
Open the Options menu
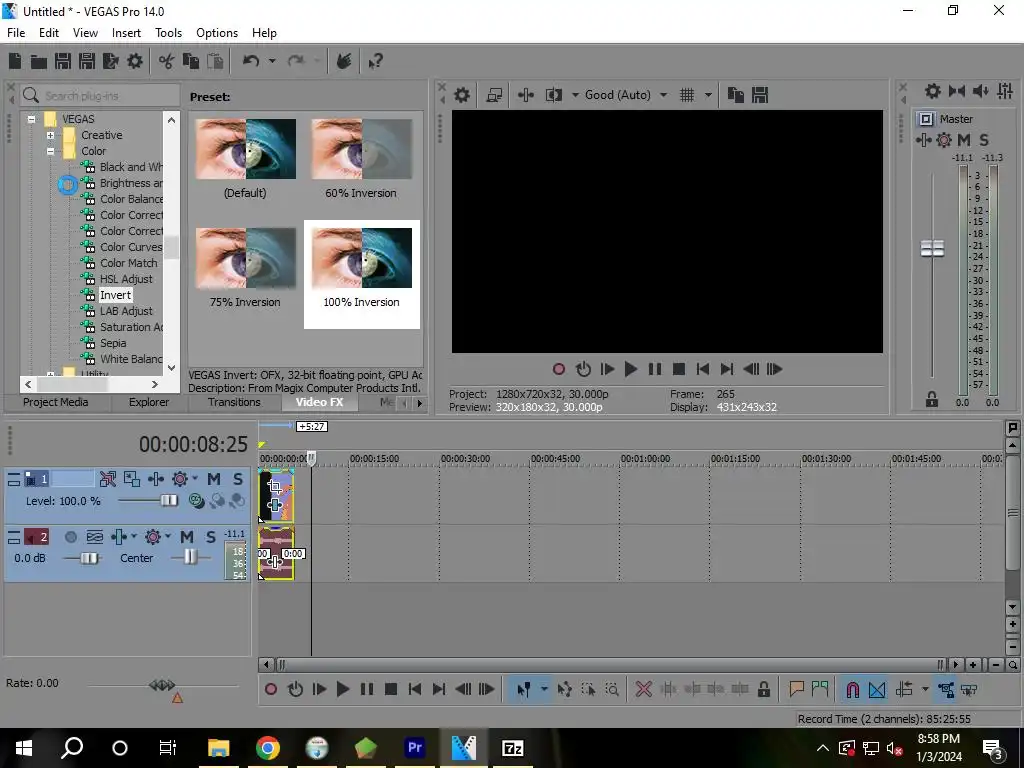[x=217, y=33]
